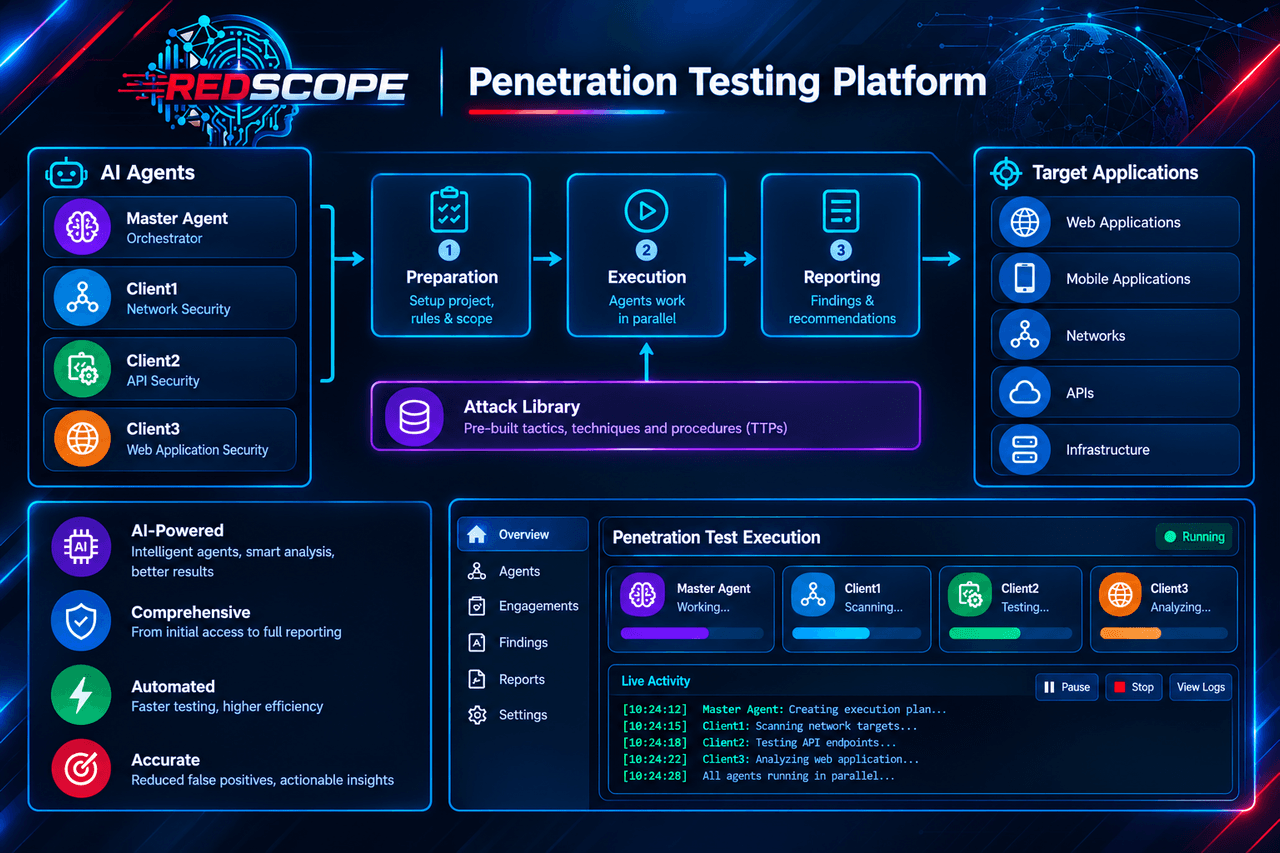Image resolution: width=1280 pixels, height=853 pixels.
Task: Open the Overview sidebar item
Action: (523, 535)
